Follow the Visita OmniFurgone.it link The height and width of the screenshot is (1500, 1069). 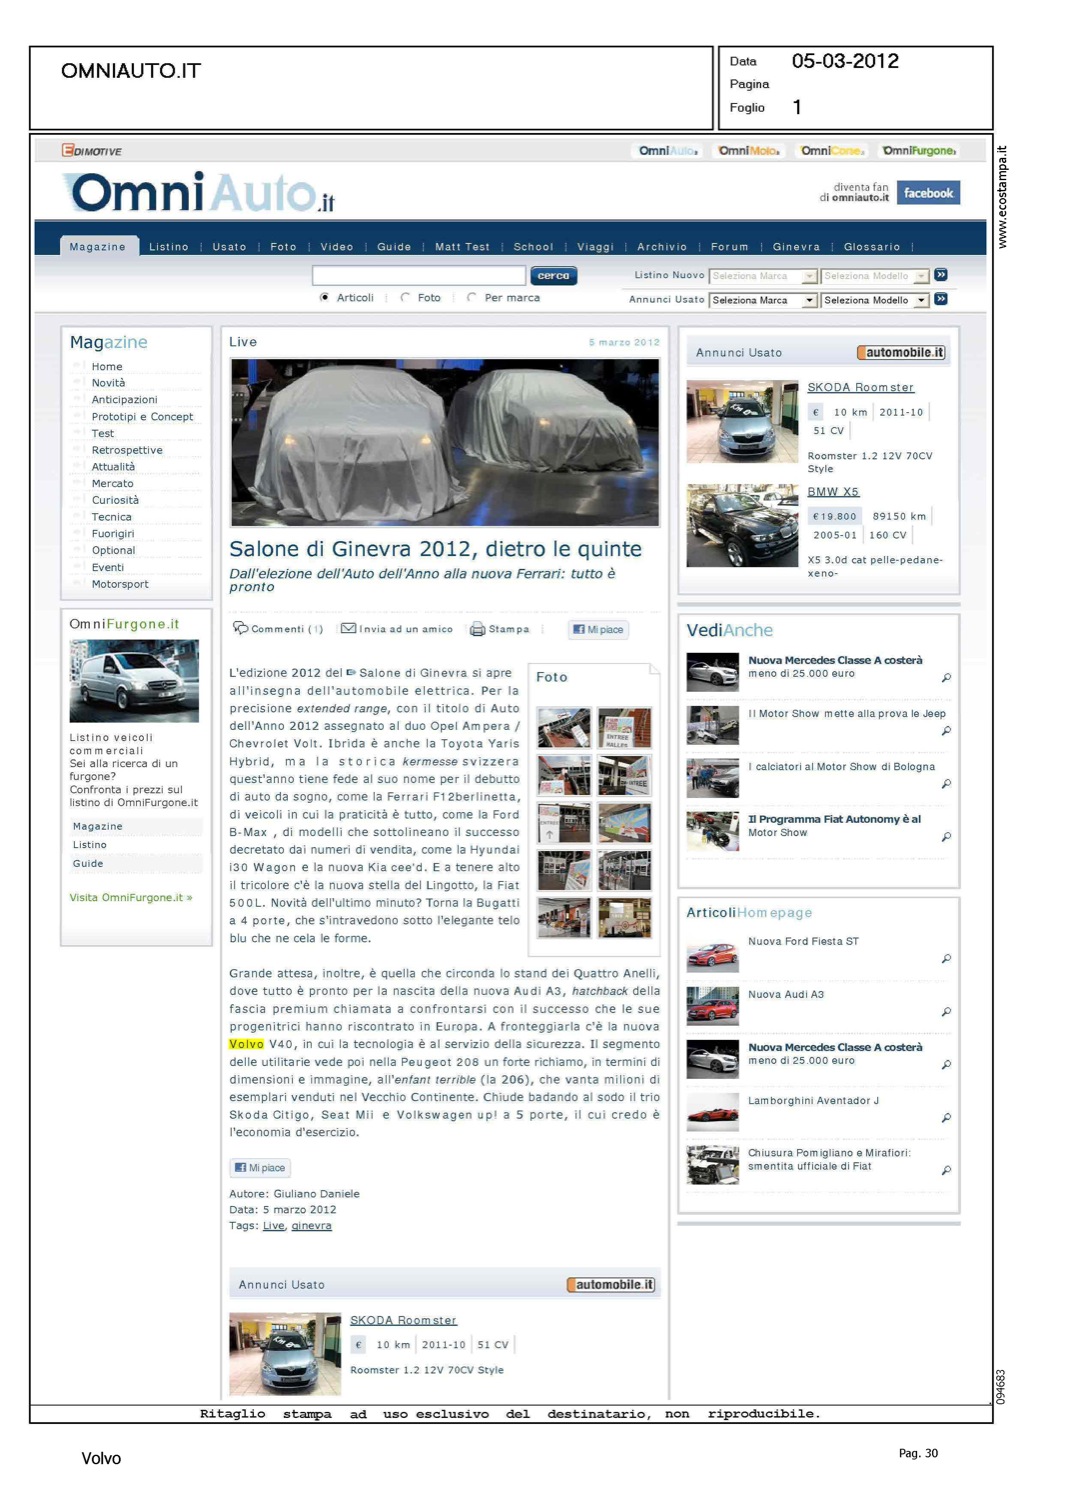tap(131, 898)
